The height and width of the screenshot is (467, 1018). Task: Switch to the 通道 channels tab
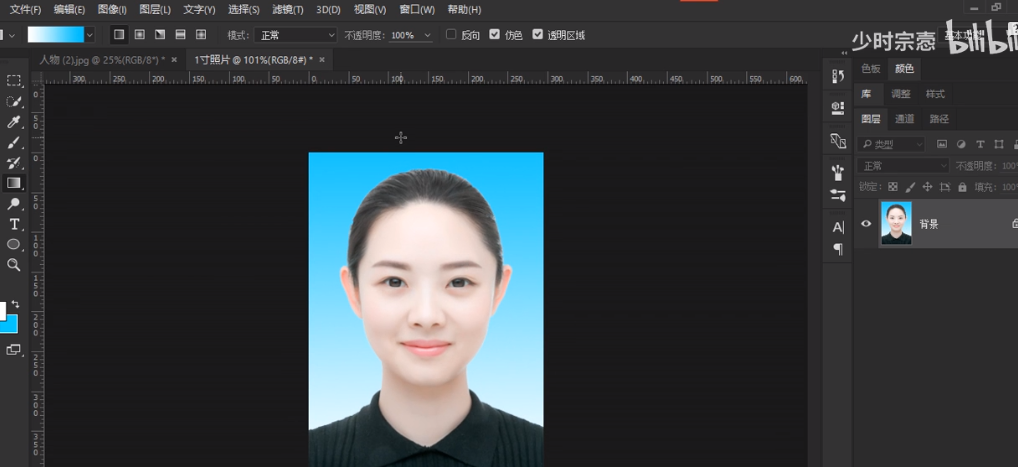click(904, 119)
